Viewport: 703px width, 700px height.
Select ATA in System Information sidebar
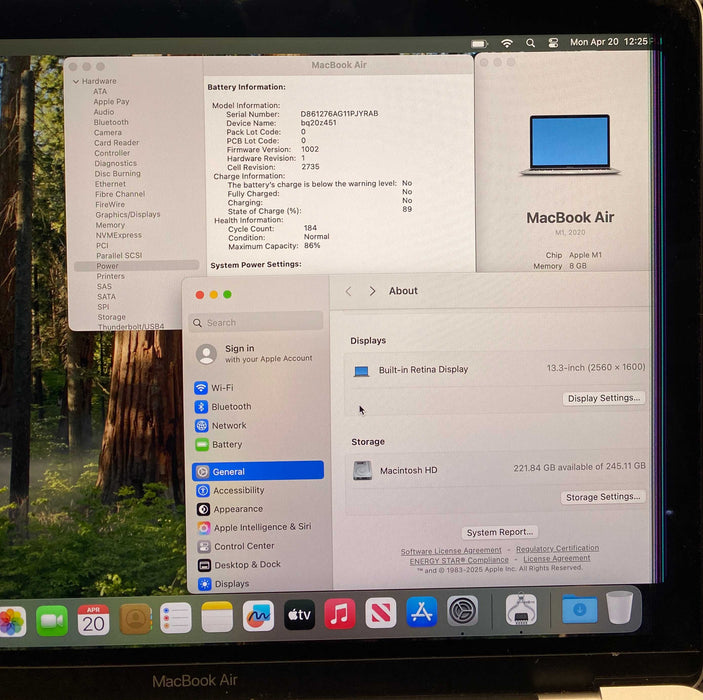click(x=100, y=91)
